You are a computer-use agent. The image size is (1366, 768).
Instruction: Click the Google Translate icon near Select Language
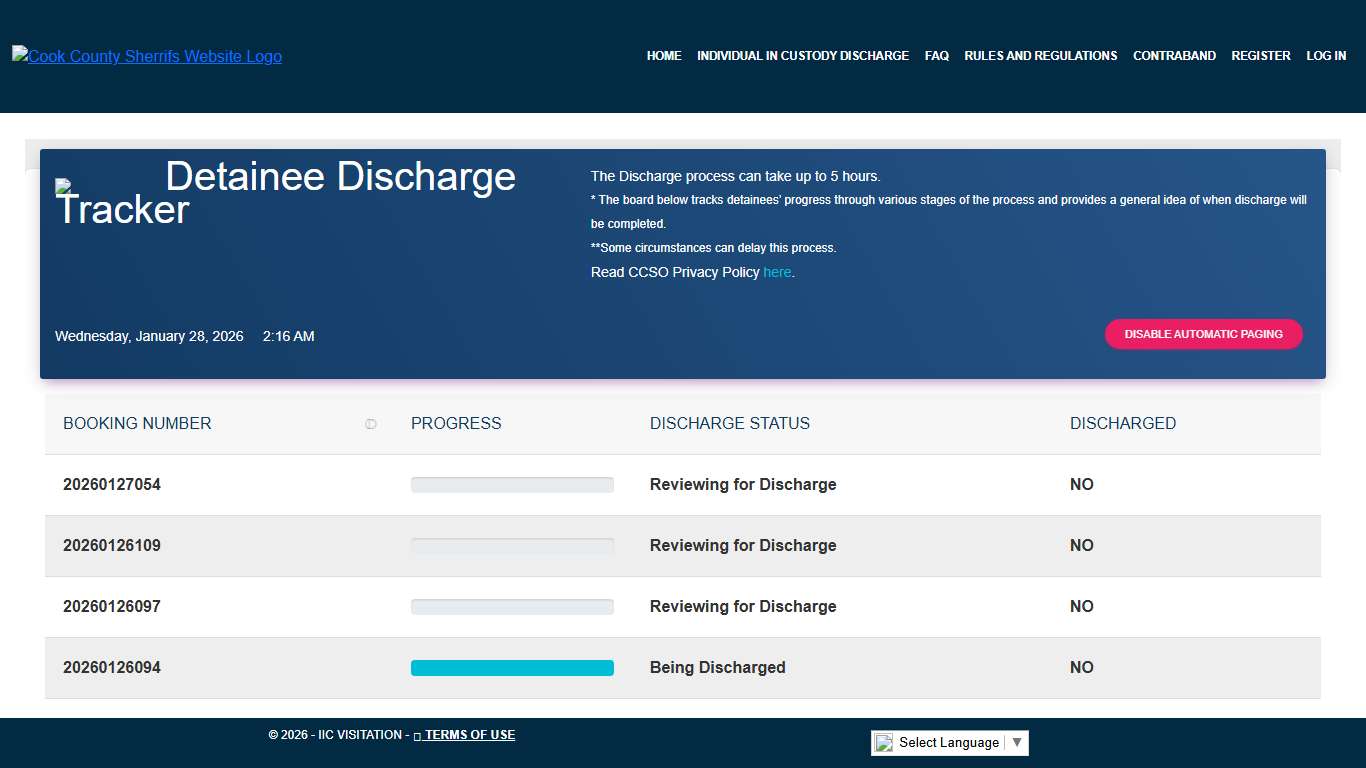883,742
